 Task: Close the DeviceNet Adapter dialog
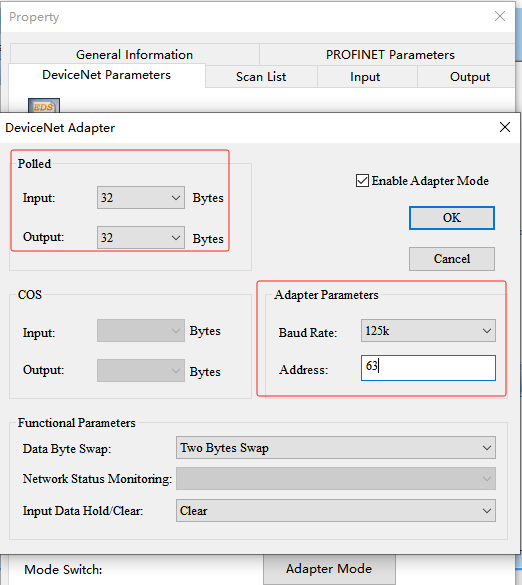(x=504, y=127)
